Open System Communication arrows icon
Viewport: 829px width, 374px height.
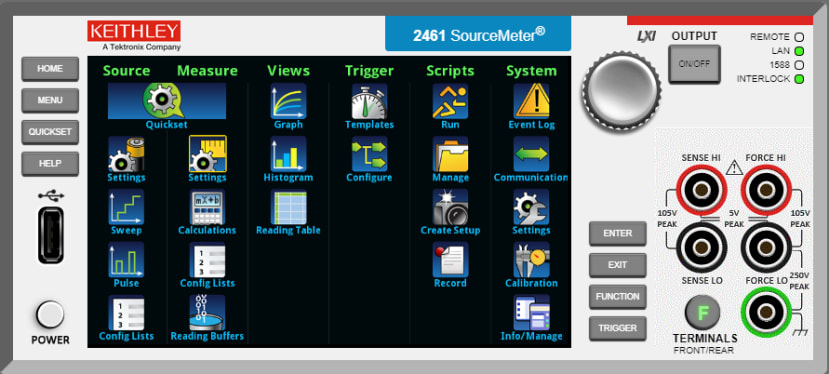[531, 154]
